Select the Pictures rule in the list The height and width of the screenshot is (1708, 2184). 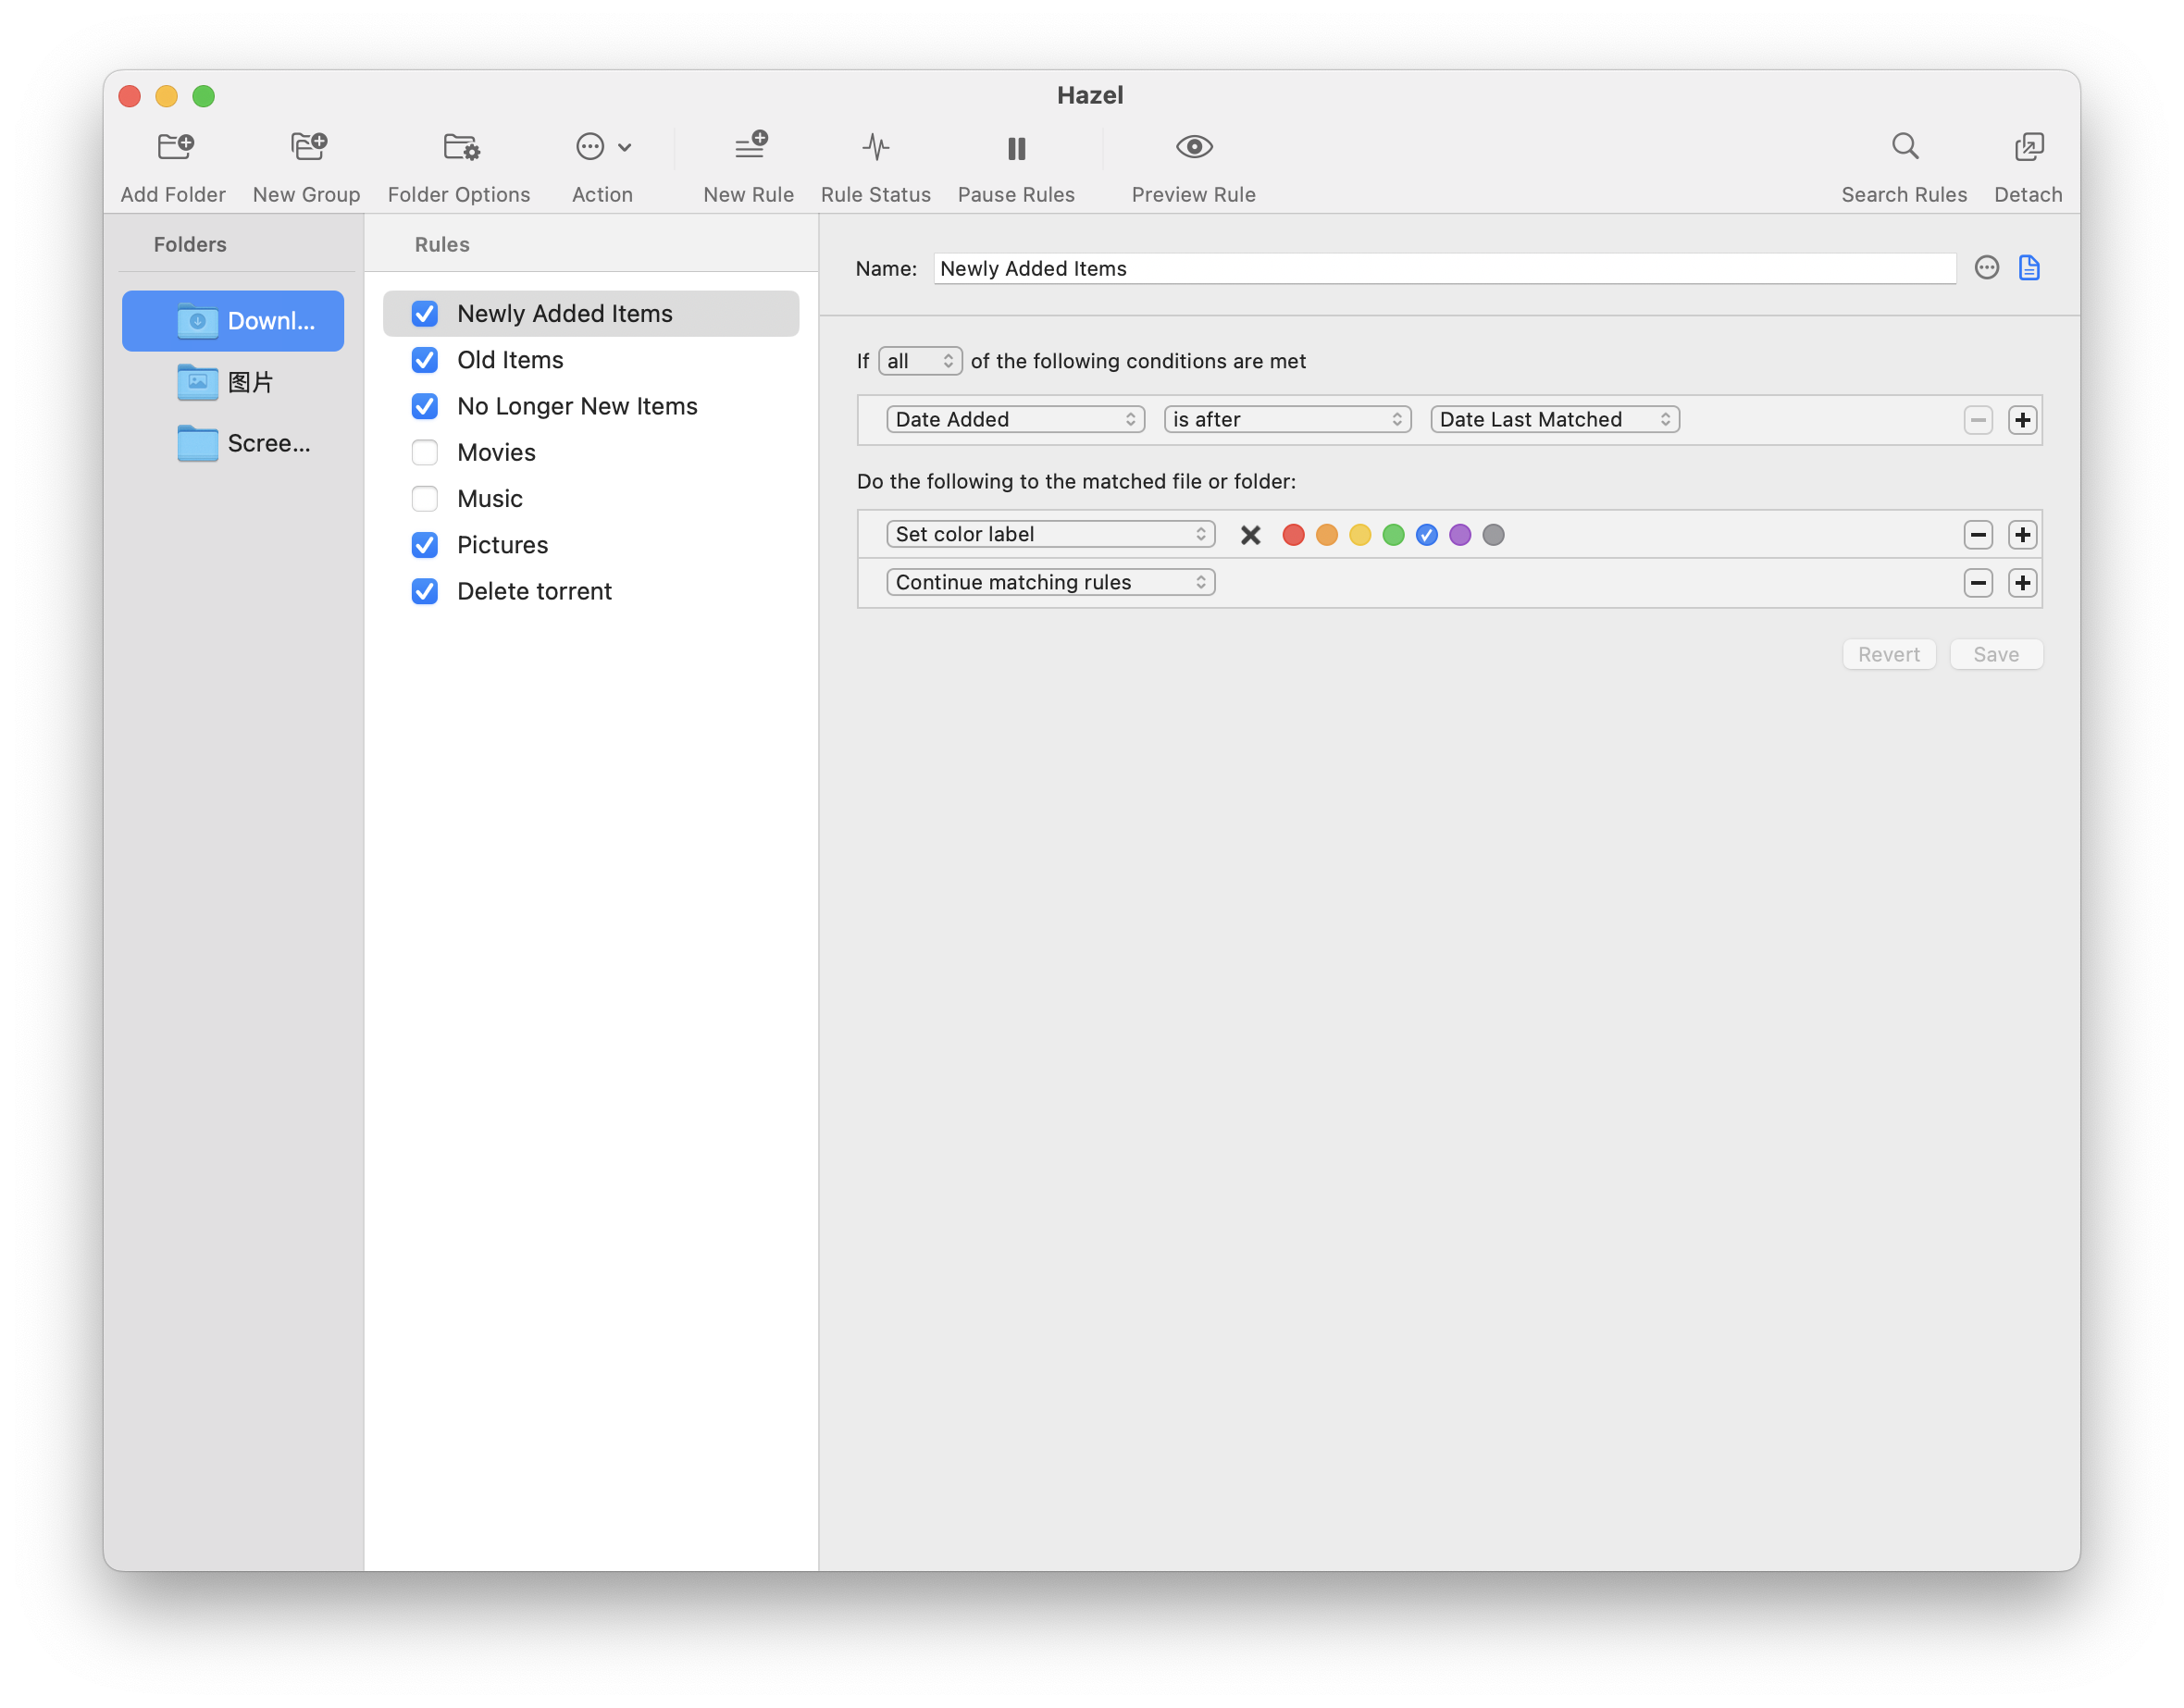[503, 545]
